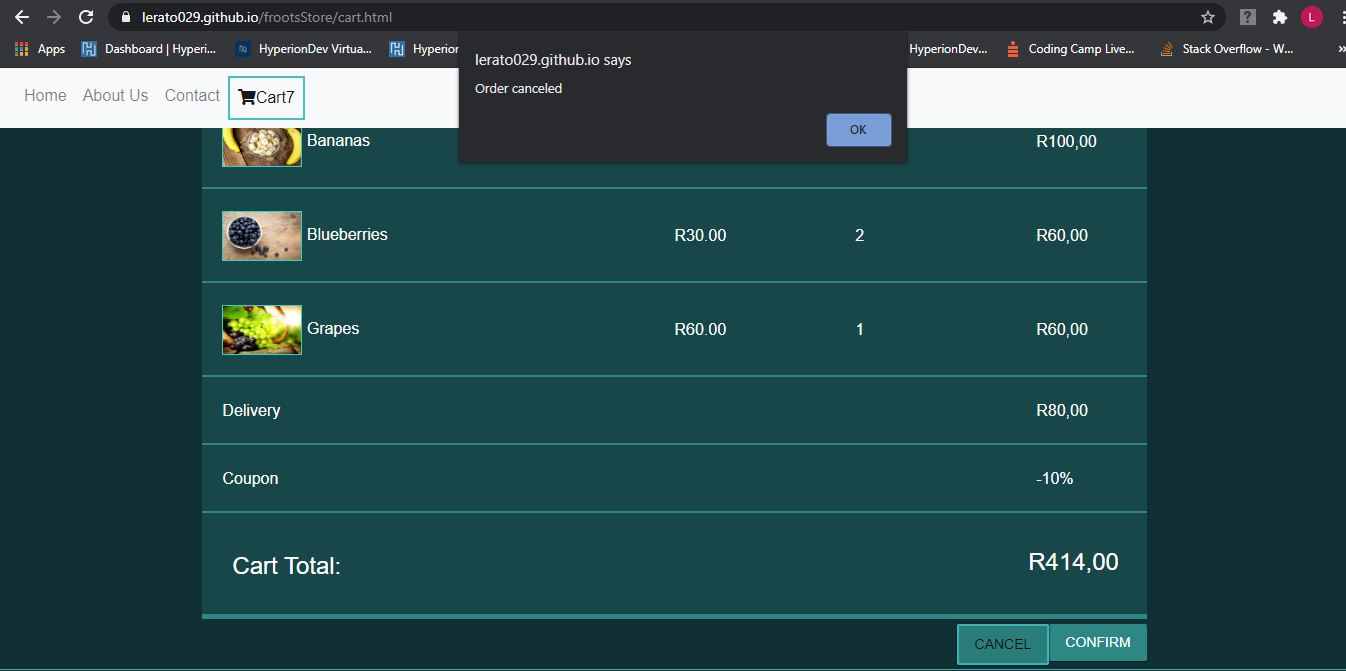
Task: Click the Grapes product thumbnail
Action: tap(261, 329)
